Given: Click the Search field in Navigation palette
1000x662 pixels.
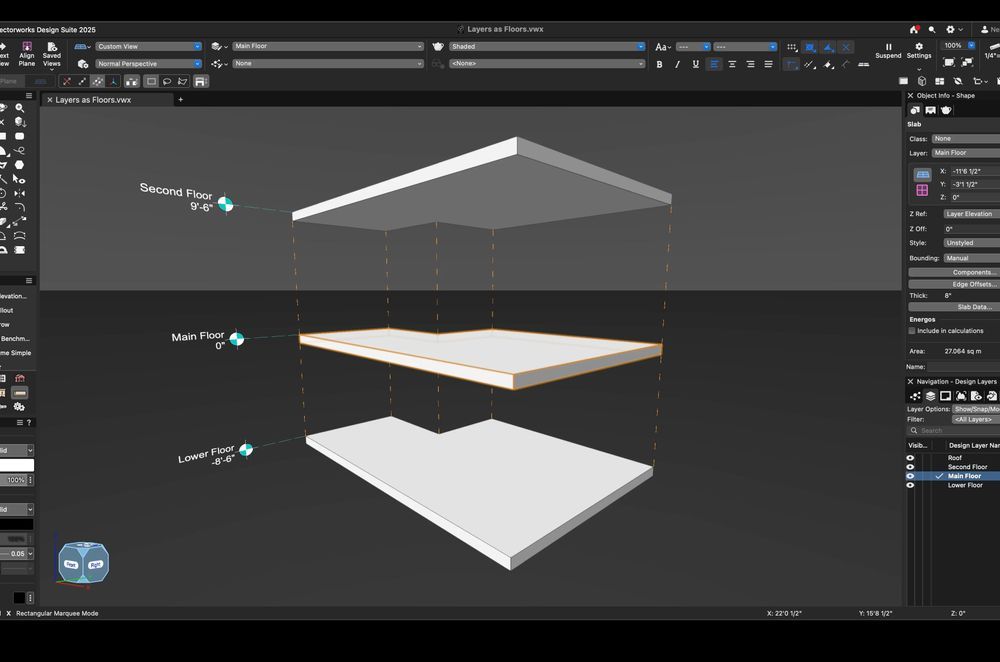Looking at the screenshot, I should point(955,431).
